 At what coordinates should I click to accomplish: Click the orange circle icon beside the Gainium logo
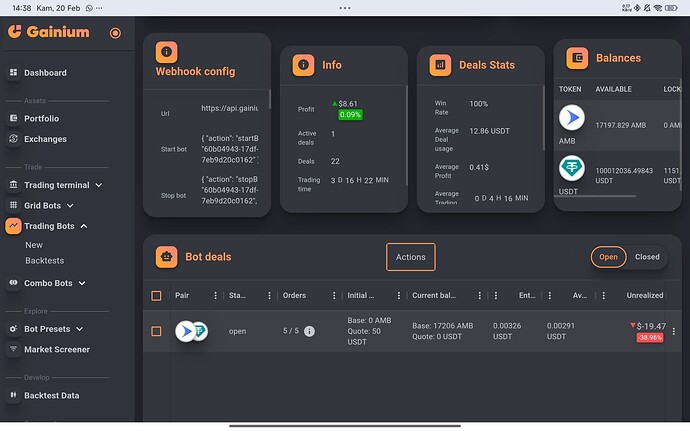pos(115,33)
